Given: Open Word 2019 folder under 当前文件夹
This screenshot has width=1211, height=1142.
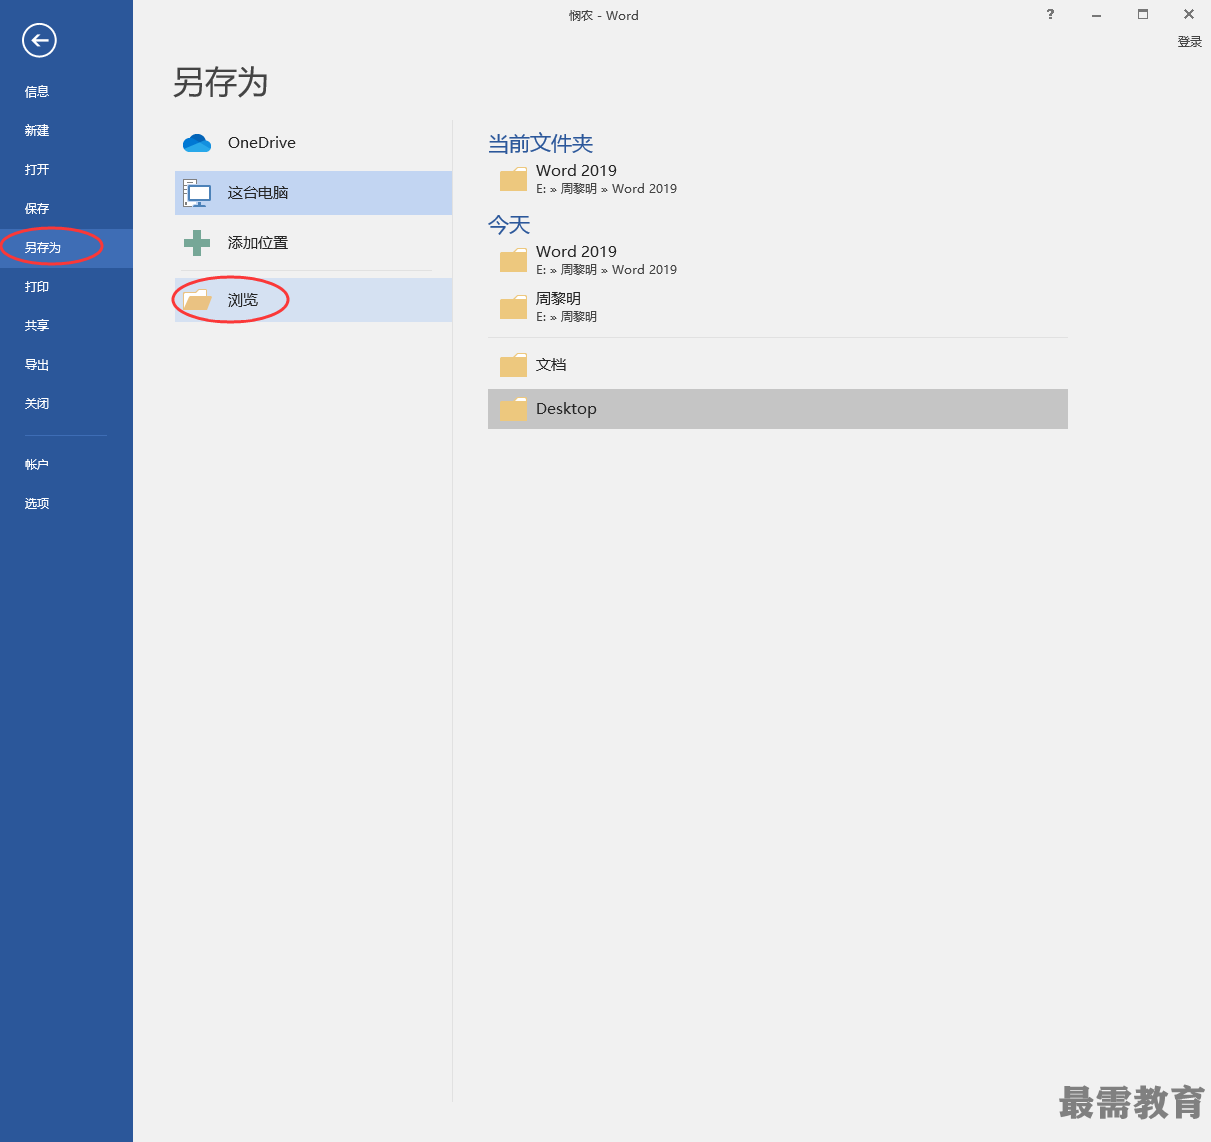Looking at the screenshot, I should click(x=778, y=179).
